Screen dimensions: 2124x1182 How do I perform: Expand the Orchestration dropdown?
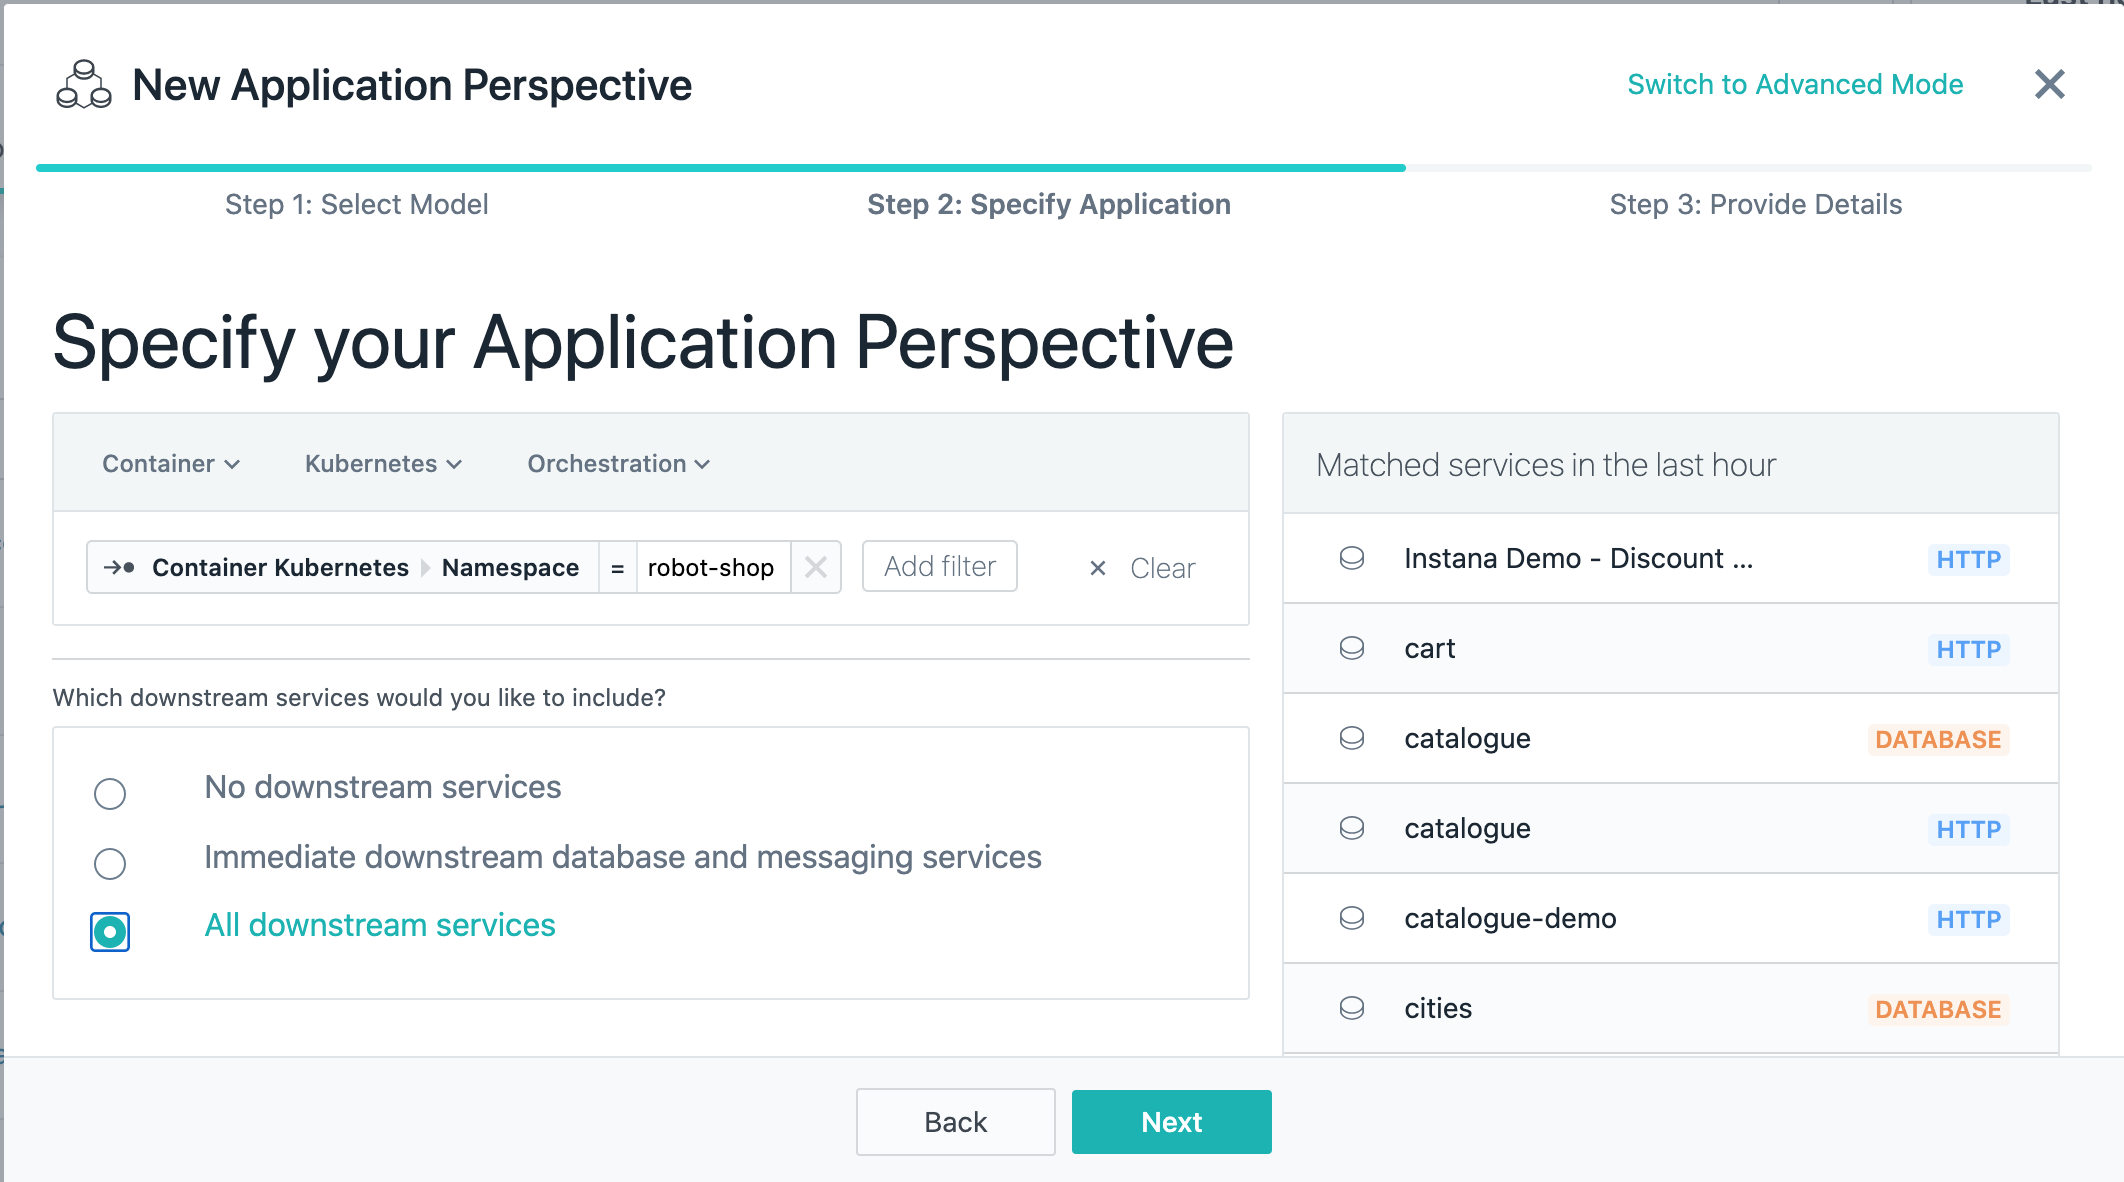pyautogui.click(x=618, y=464)
